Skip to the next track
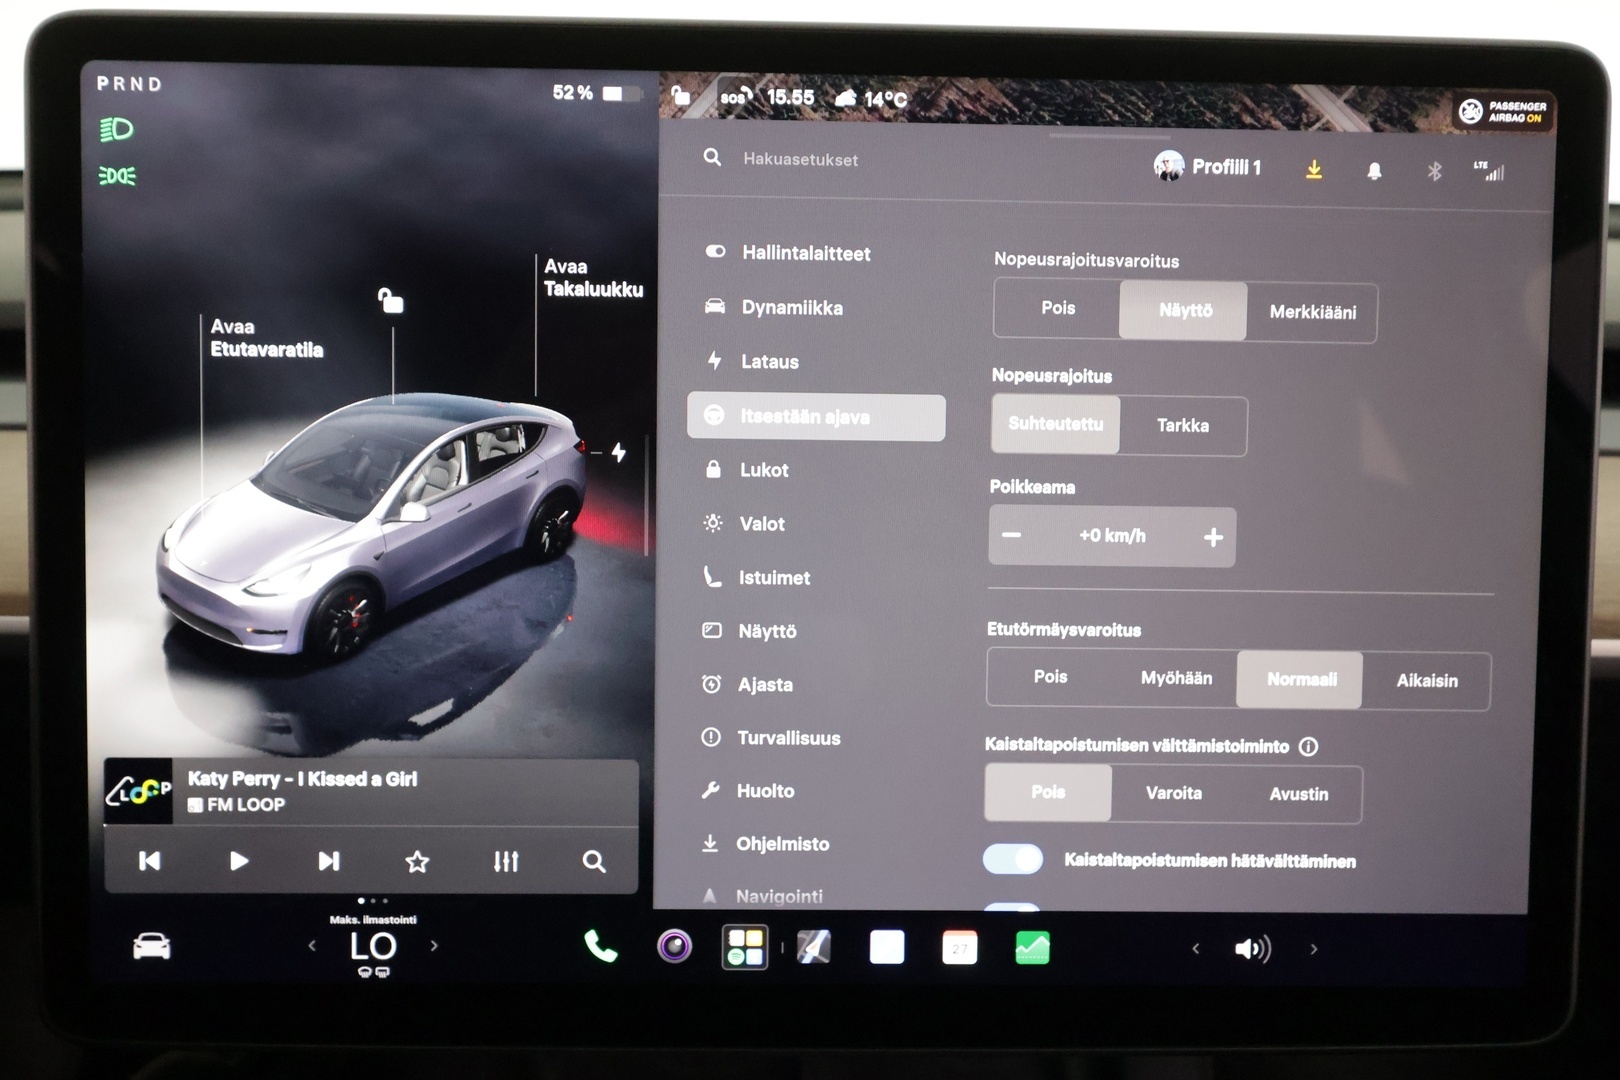Viewport: 1620px width, 1080px height. [328, 861]
